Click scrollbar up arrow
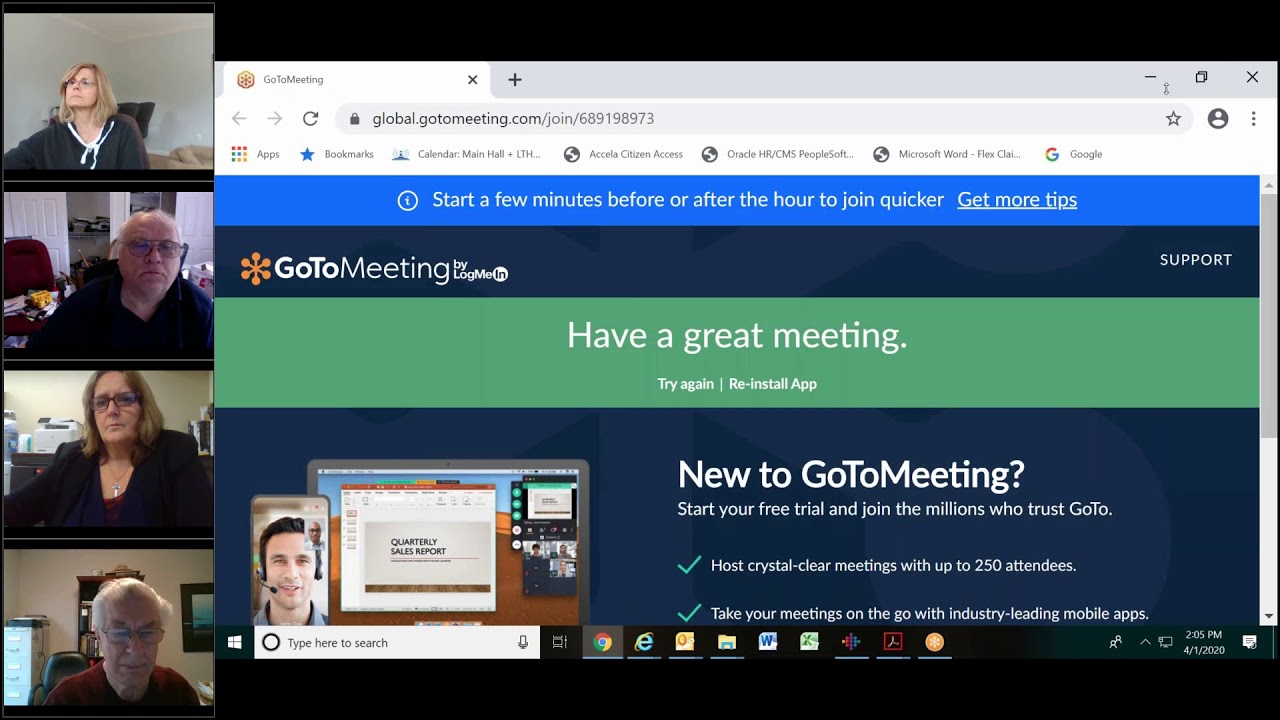 [x=1269, y=185]
